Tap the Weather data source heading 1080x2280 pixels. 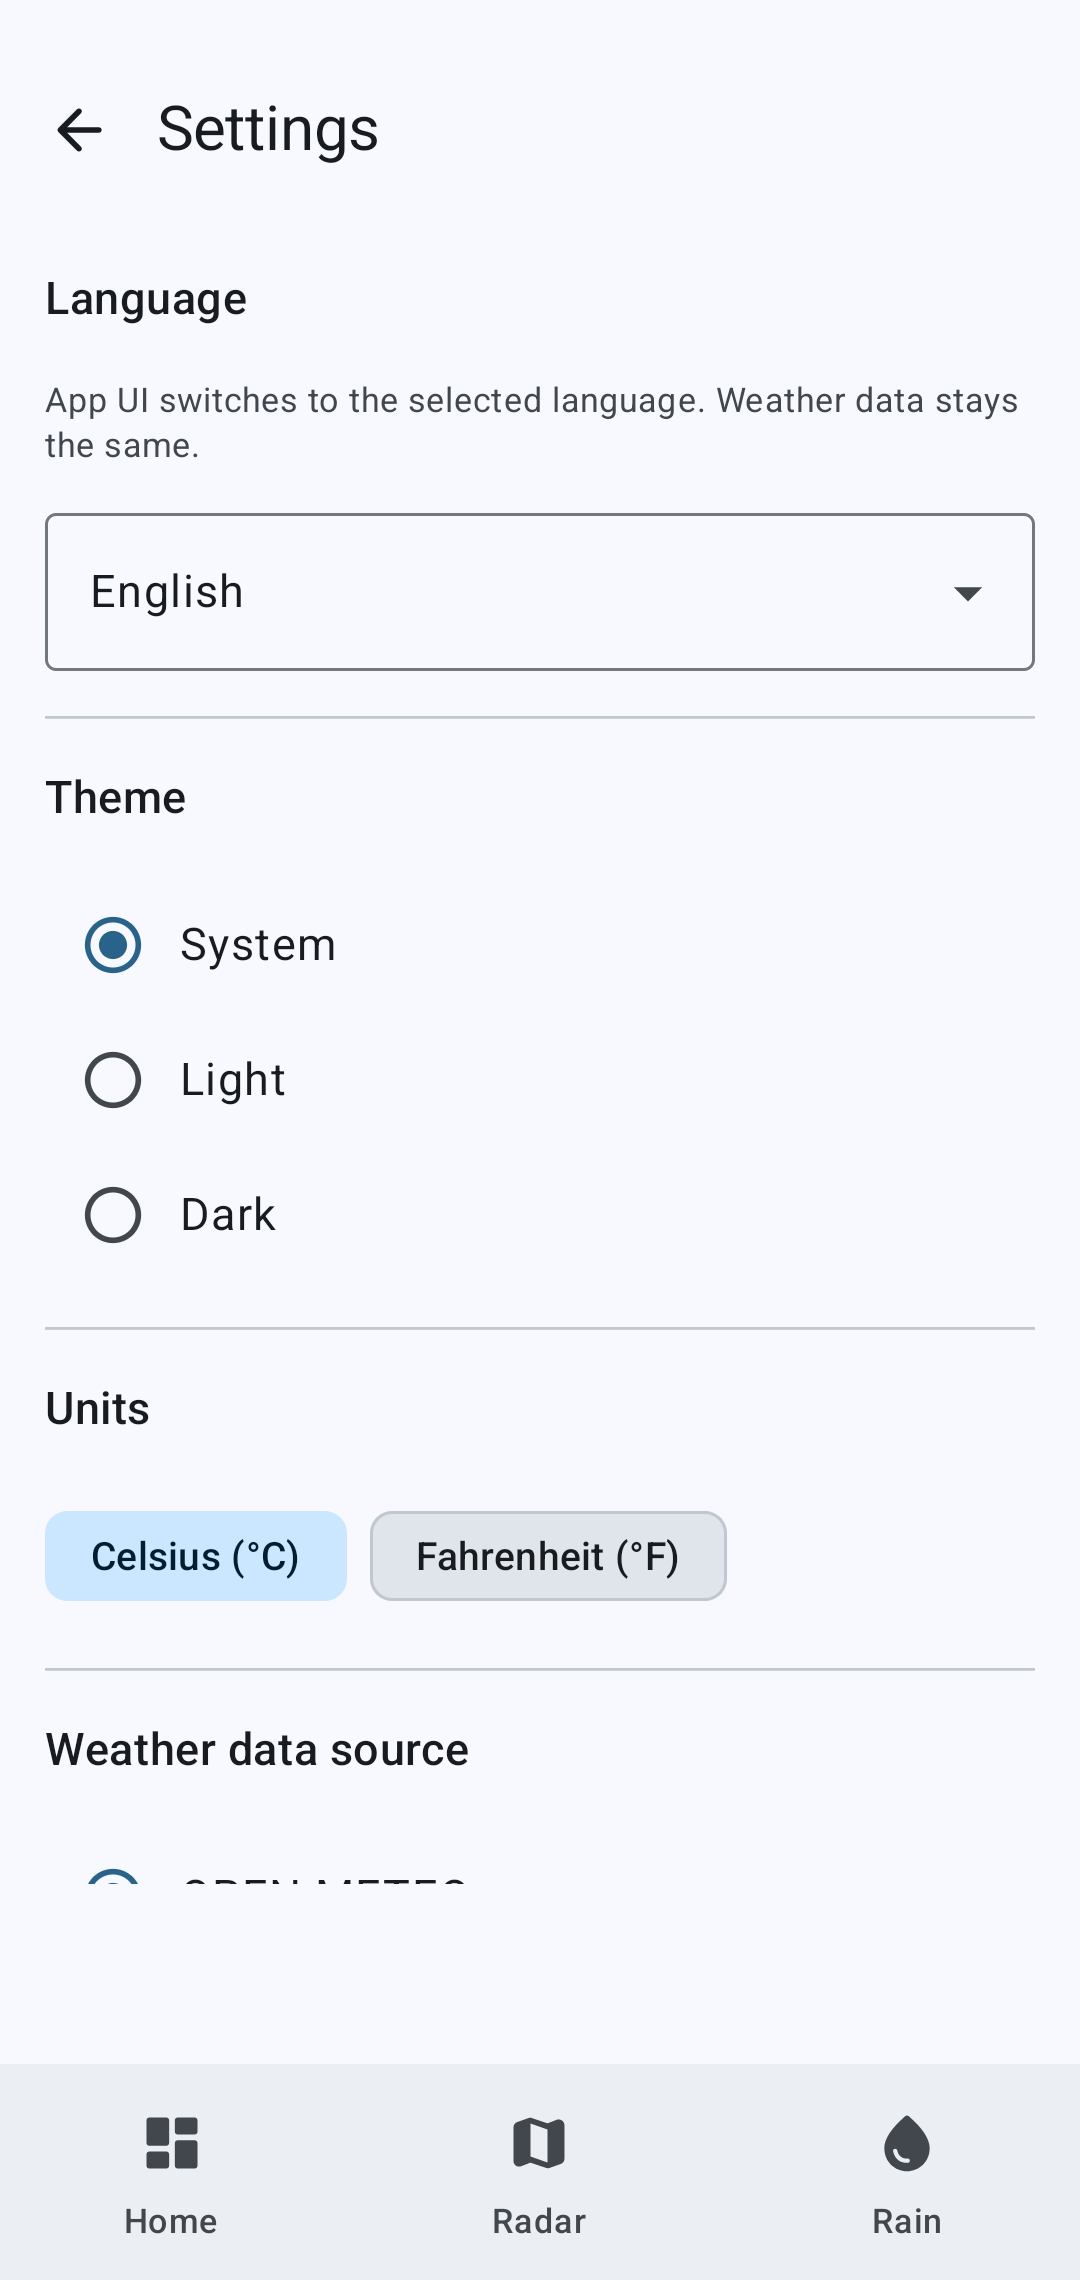257,1750
